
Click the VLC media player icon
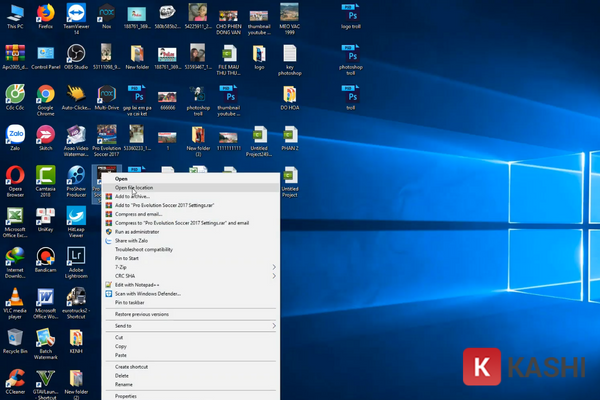15,298
